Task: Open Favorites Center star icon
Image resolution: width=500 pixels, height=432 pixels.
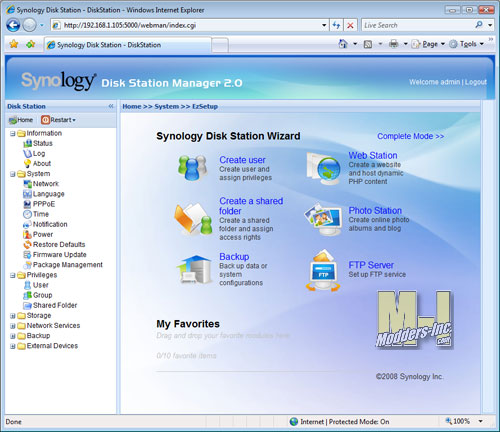Action: tap(14, 44)
